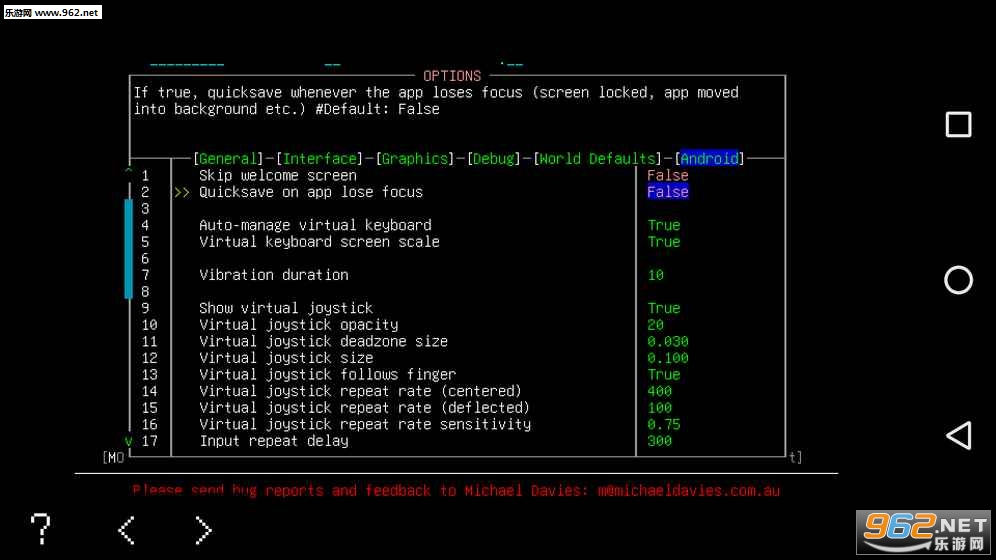Switch to the General tab
996x560 pixels.
point(227,158)
